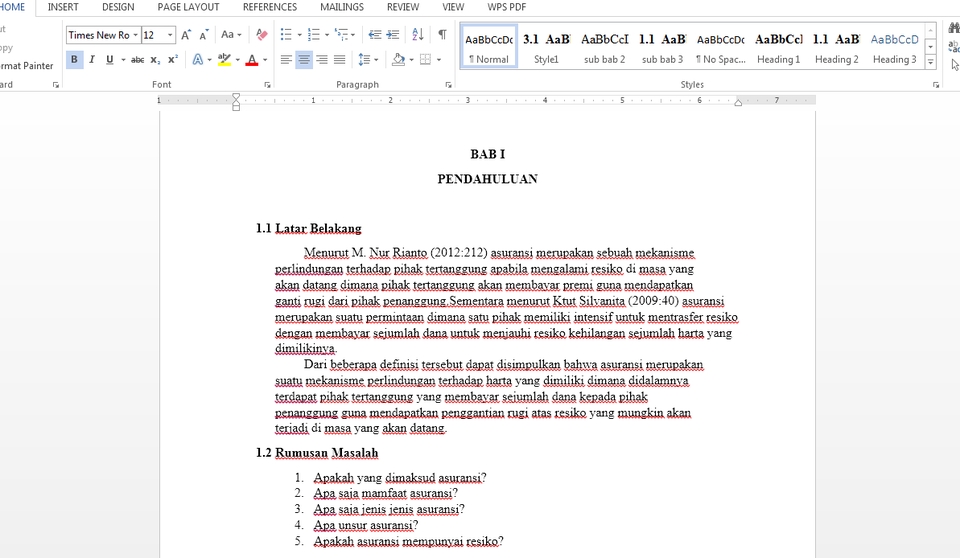The image size is (960, 558).
Task: Apply the sub bab 3 style
Action: (662, 47)
